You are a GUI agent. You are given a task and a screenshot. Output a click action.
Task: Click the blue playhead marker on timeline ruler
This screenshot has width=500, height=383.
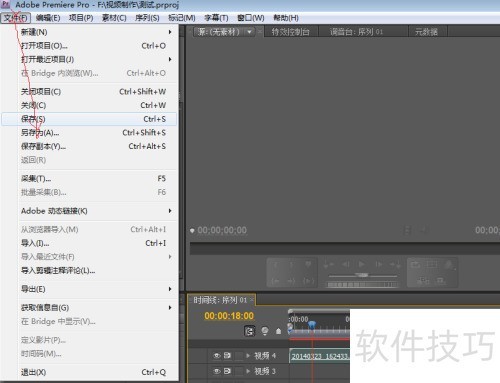tap(312, 324)
